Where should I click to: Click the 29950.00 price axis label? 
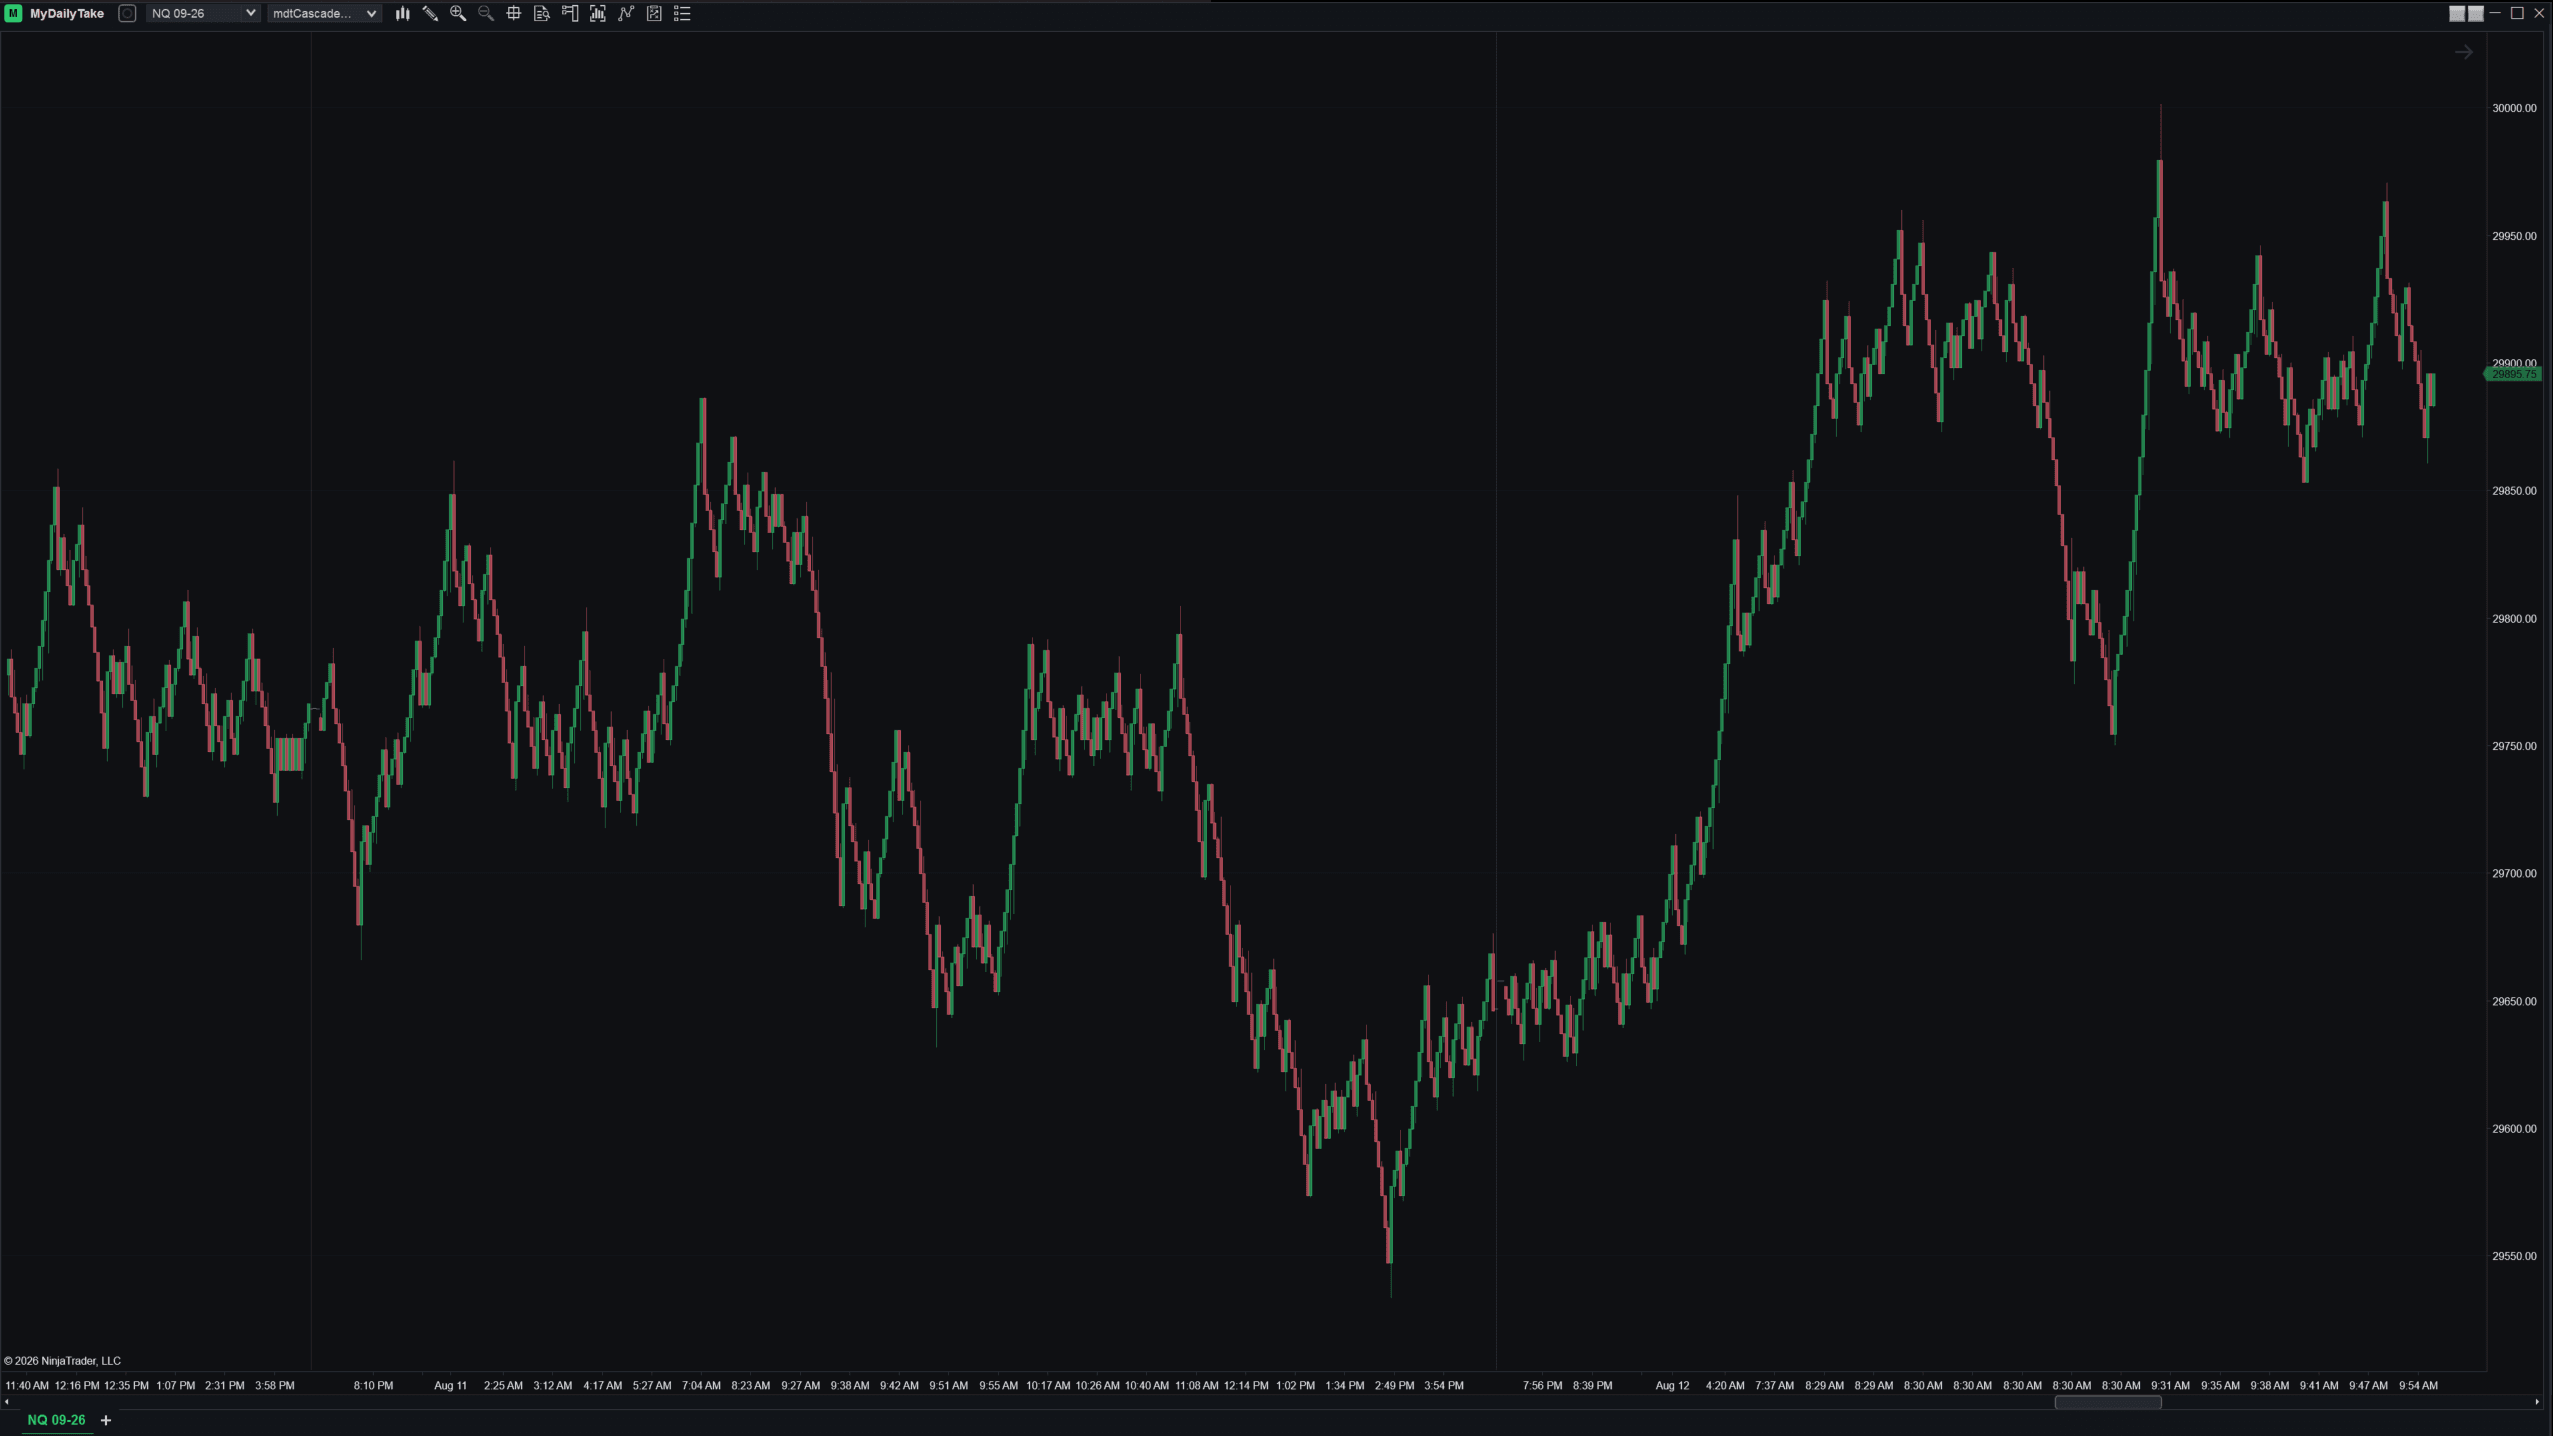point(2514,236)
